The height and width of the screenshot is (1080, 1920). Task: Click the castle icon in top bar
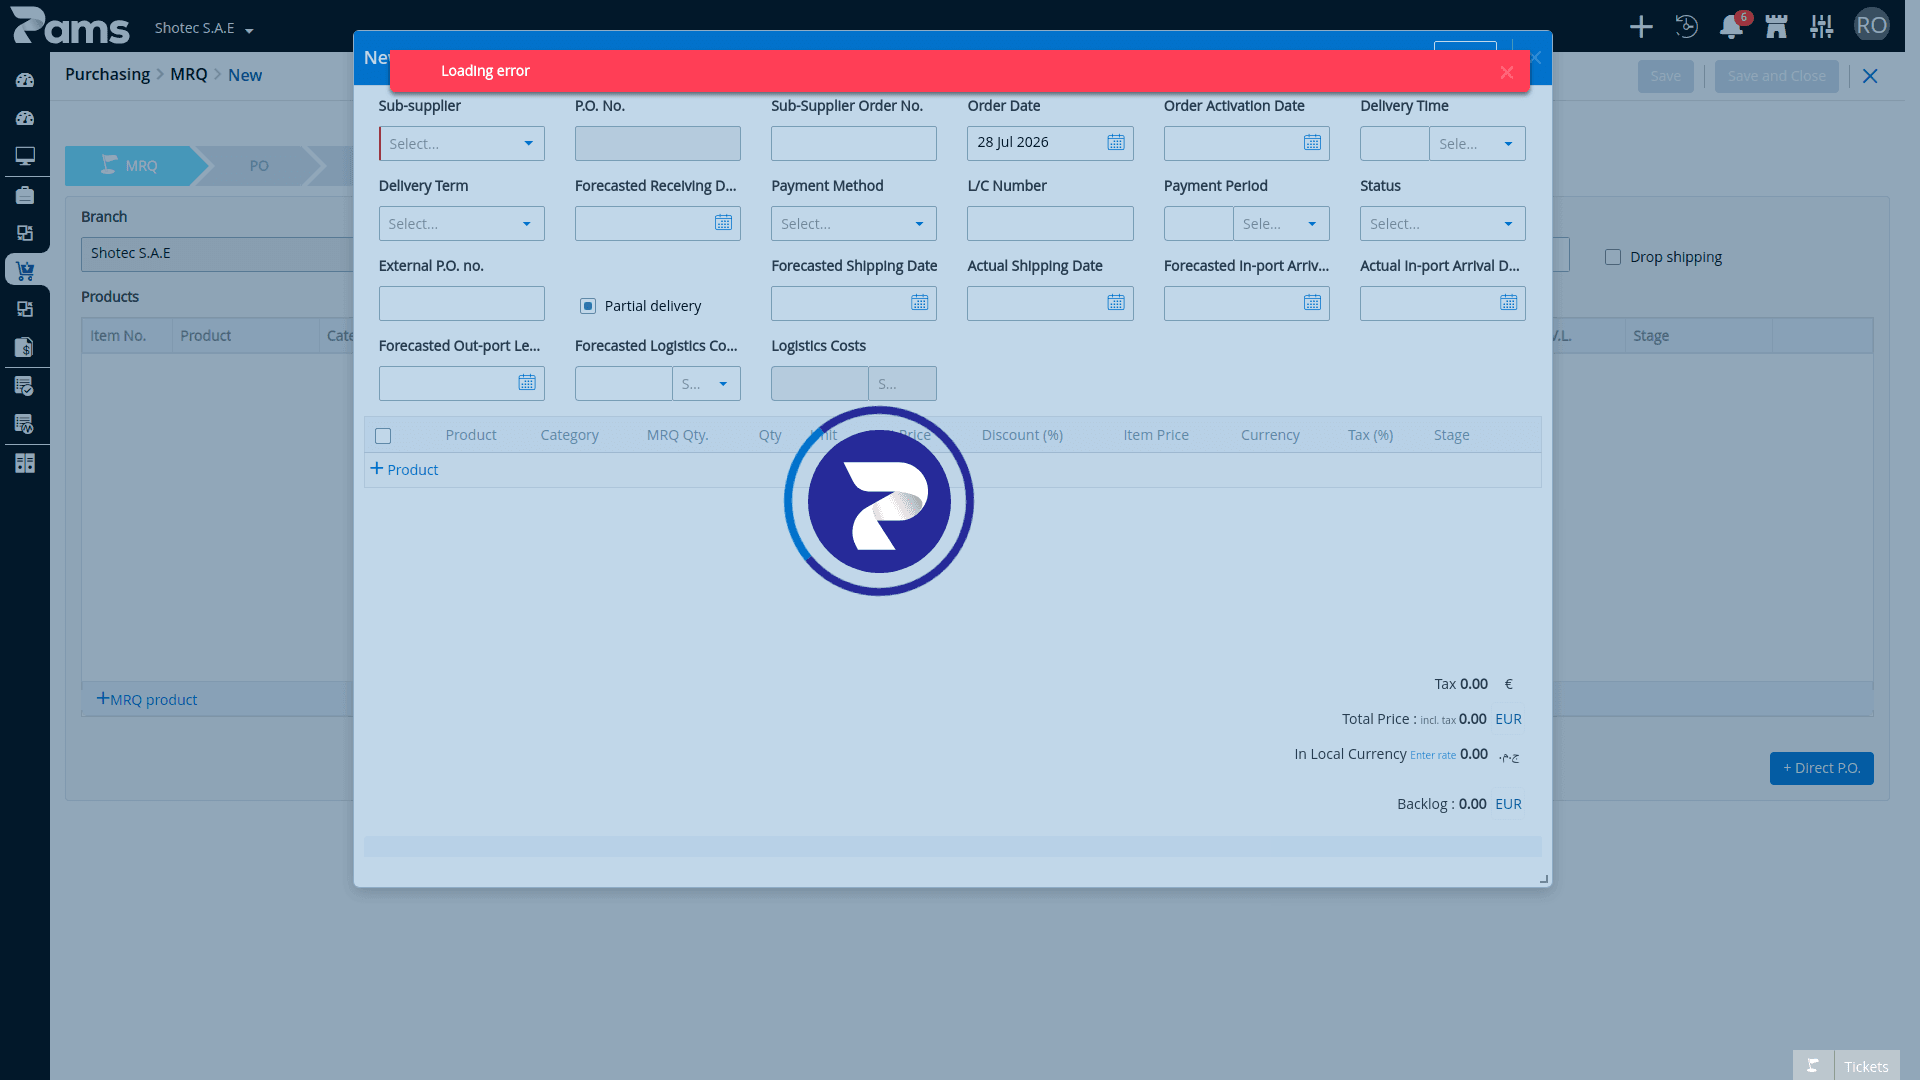1777,27
